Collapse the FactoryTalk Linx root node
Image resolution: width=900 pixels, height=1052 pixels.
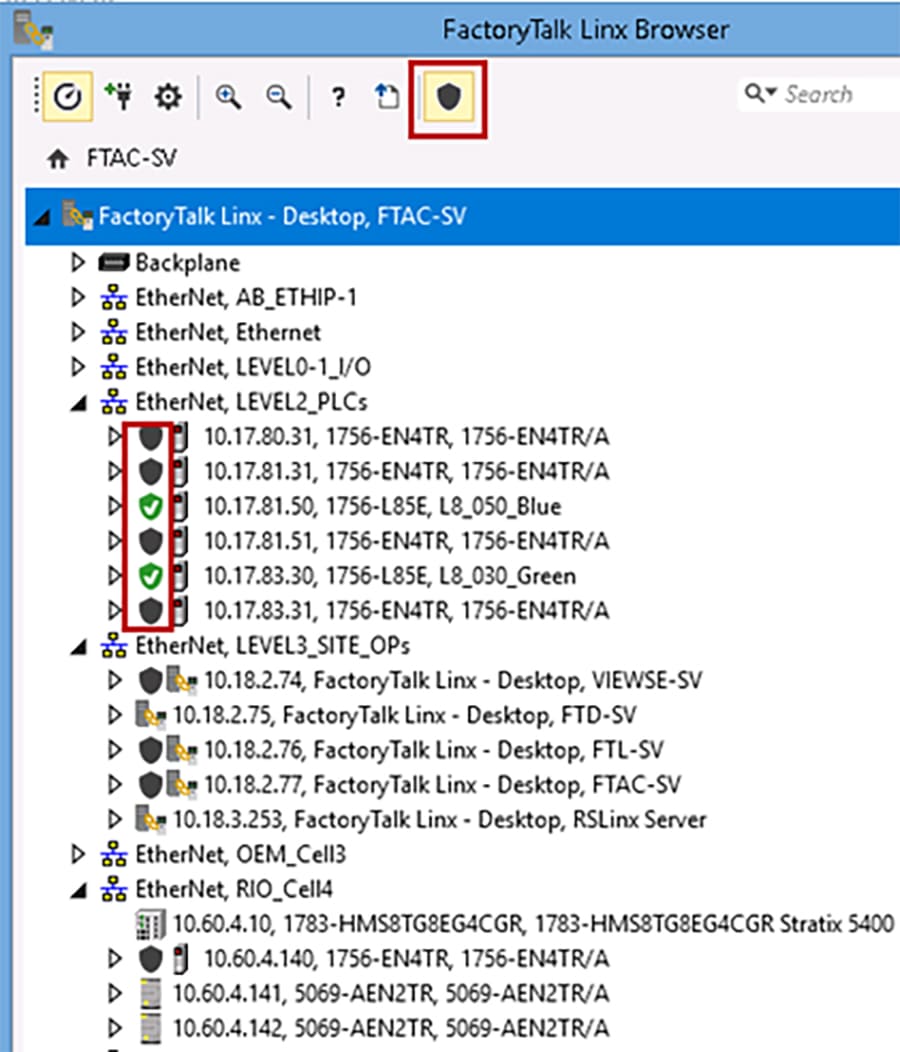(x=43, y=217)
